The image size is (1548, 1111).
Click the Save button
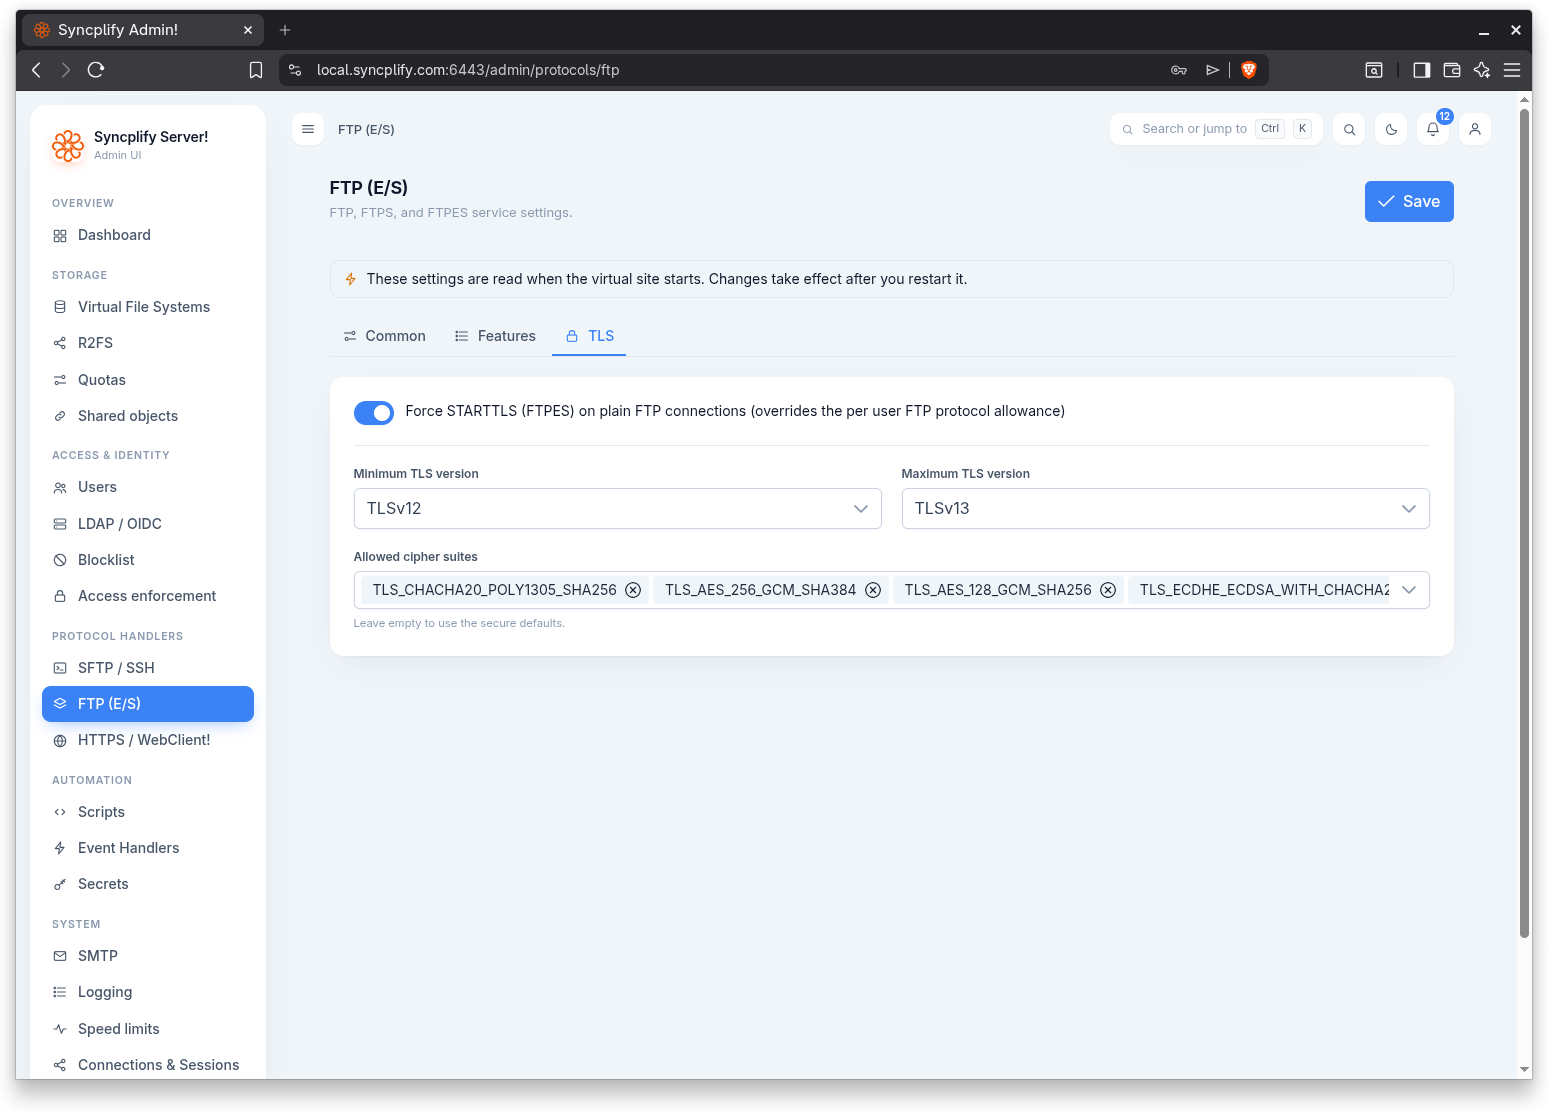point(1409,202)
